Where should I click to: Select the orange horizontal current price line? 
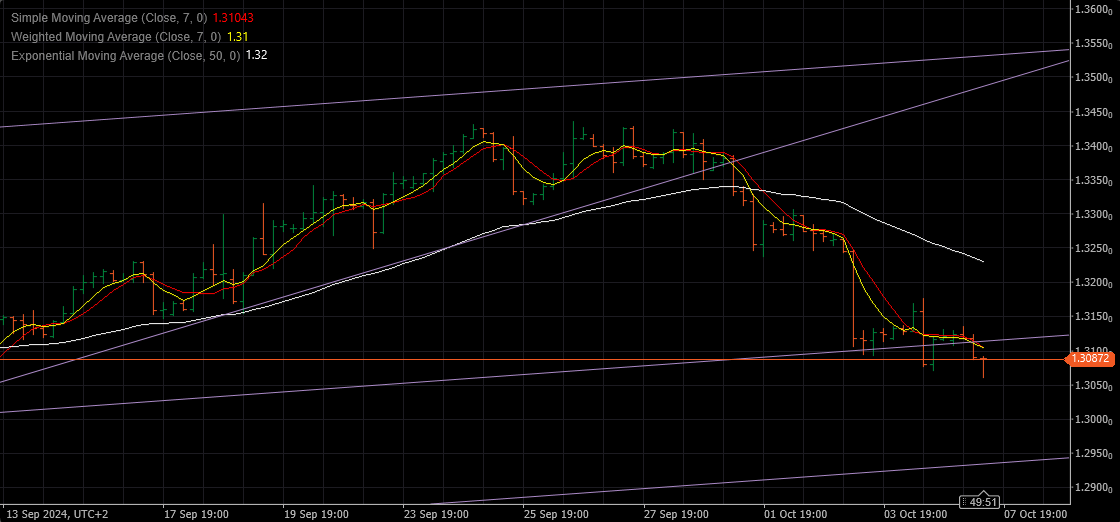pyautogui.click(x=532, y=359)
